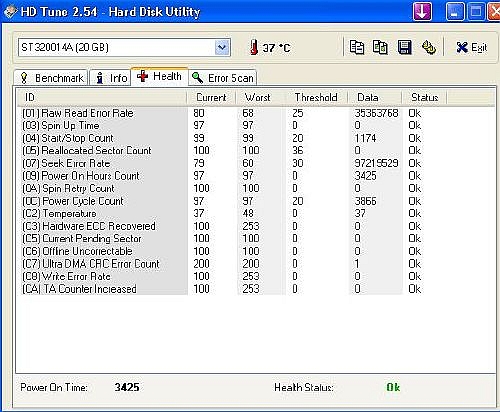500x412 pixels.
Task: Switch to the Benchmark tab
Action: (x=51, y=78)
